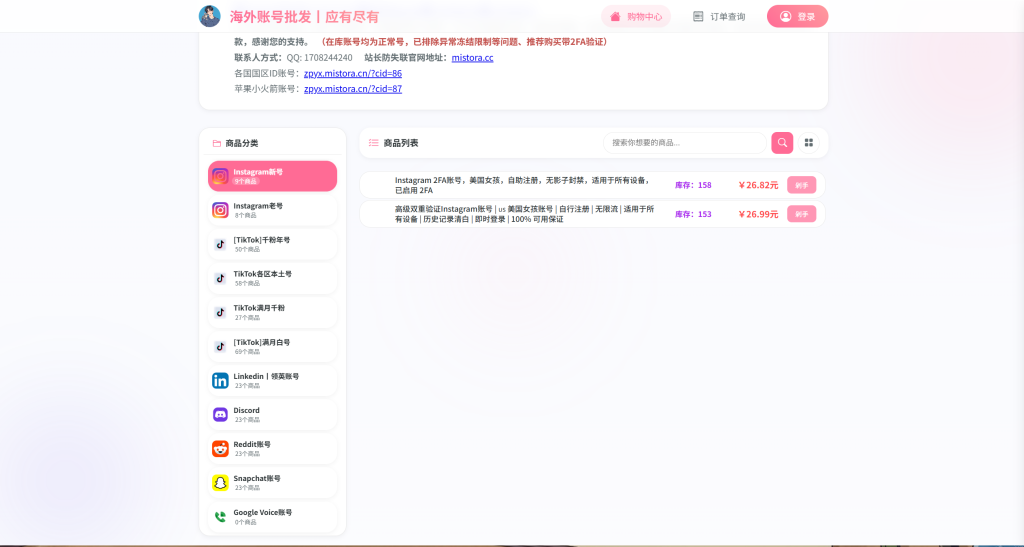Focus the 搜索你想要的商品 search field
The image size is (1024, 547).
(x=684, y=142)
